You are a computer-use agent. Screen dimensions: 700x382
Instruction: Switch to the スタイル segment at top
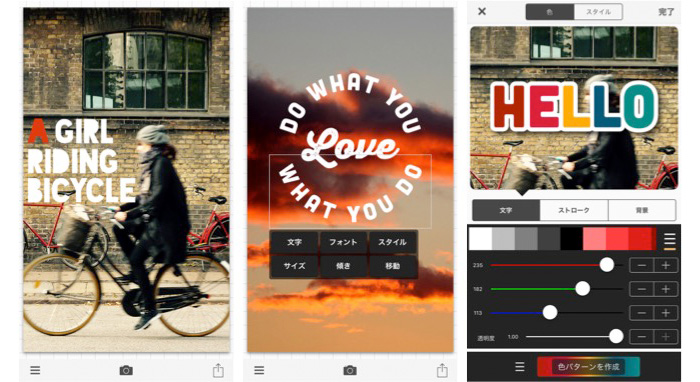[x=598, y=12]
